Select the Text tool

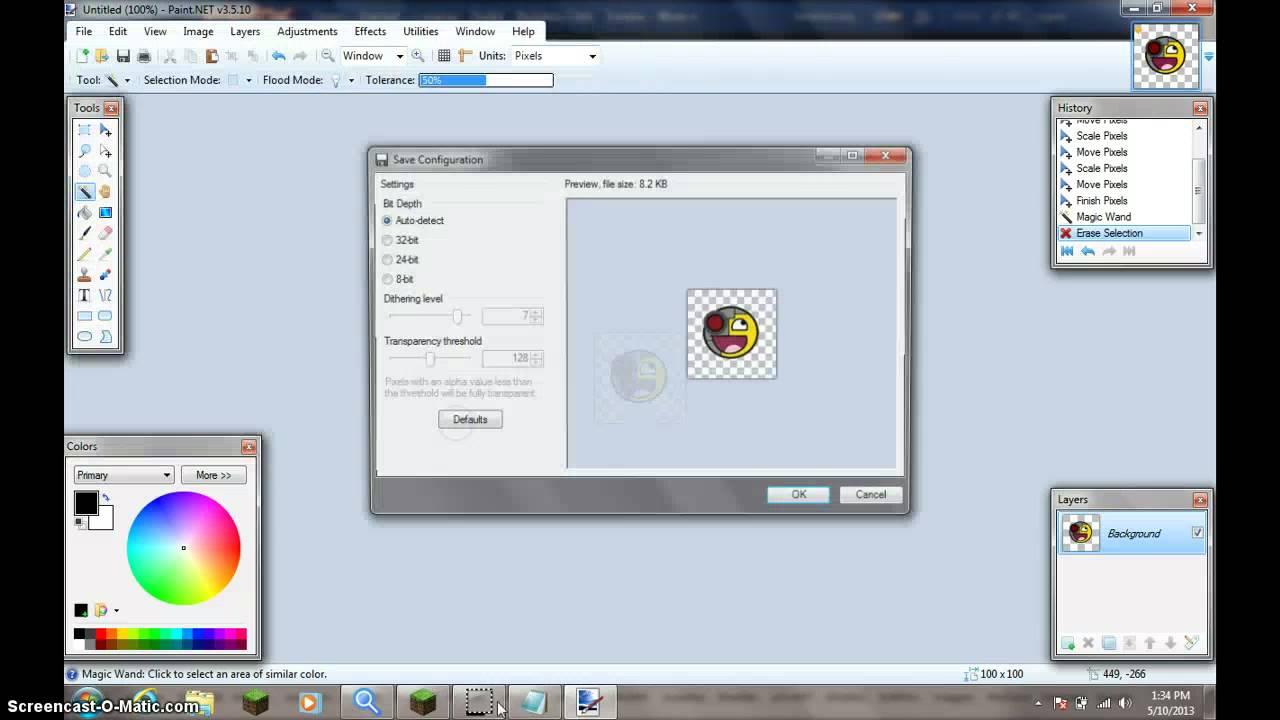pyautogui.click(x=85, y=295)
